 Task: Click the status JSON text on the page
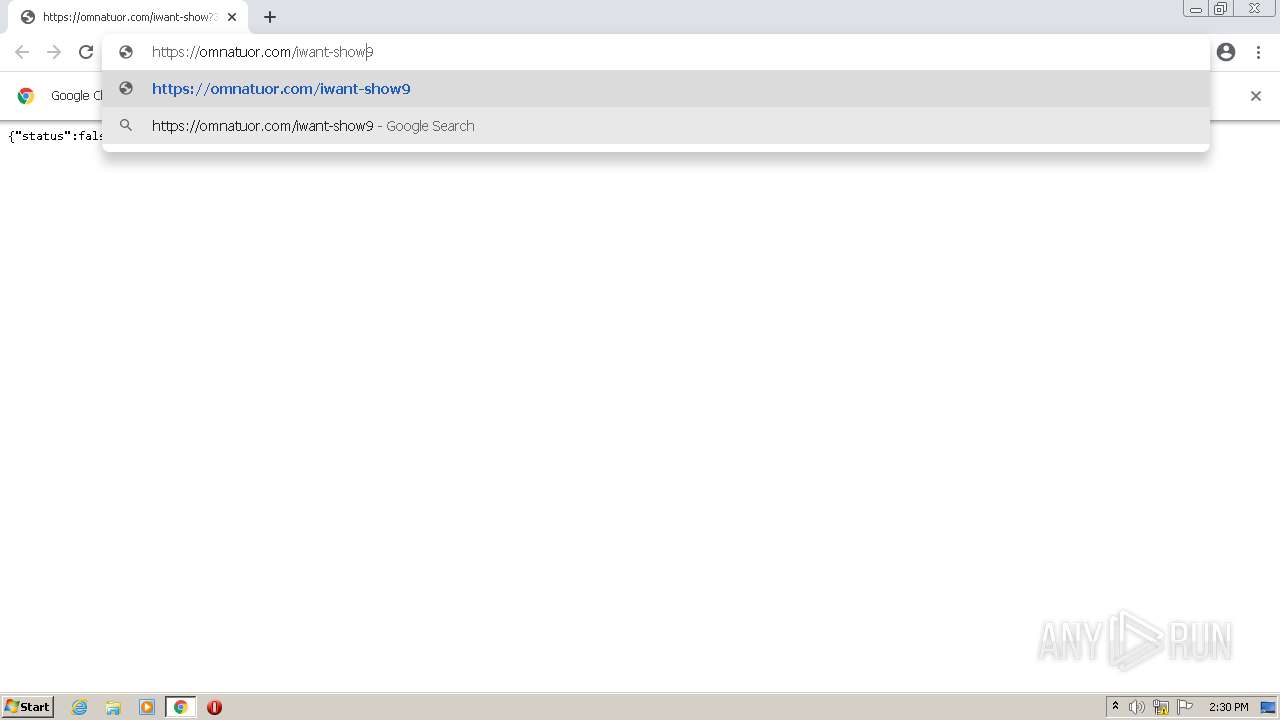coord(56,136)
